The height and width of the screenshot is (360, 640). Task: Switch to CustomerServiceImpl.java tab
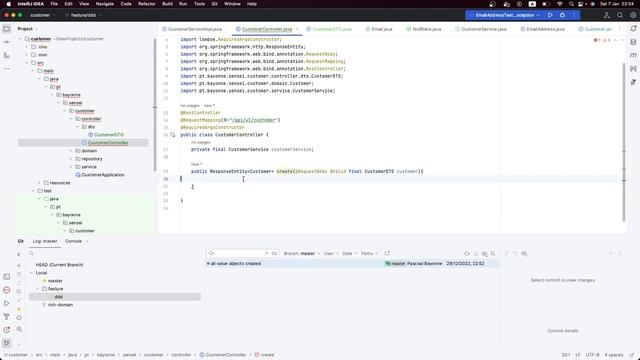pos(192,29)
